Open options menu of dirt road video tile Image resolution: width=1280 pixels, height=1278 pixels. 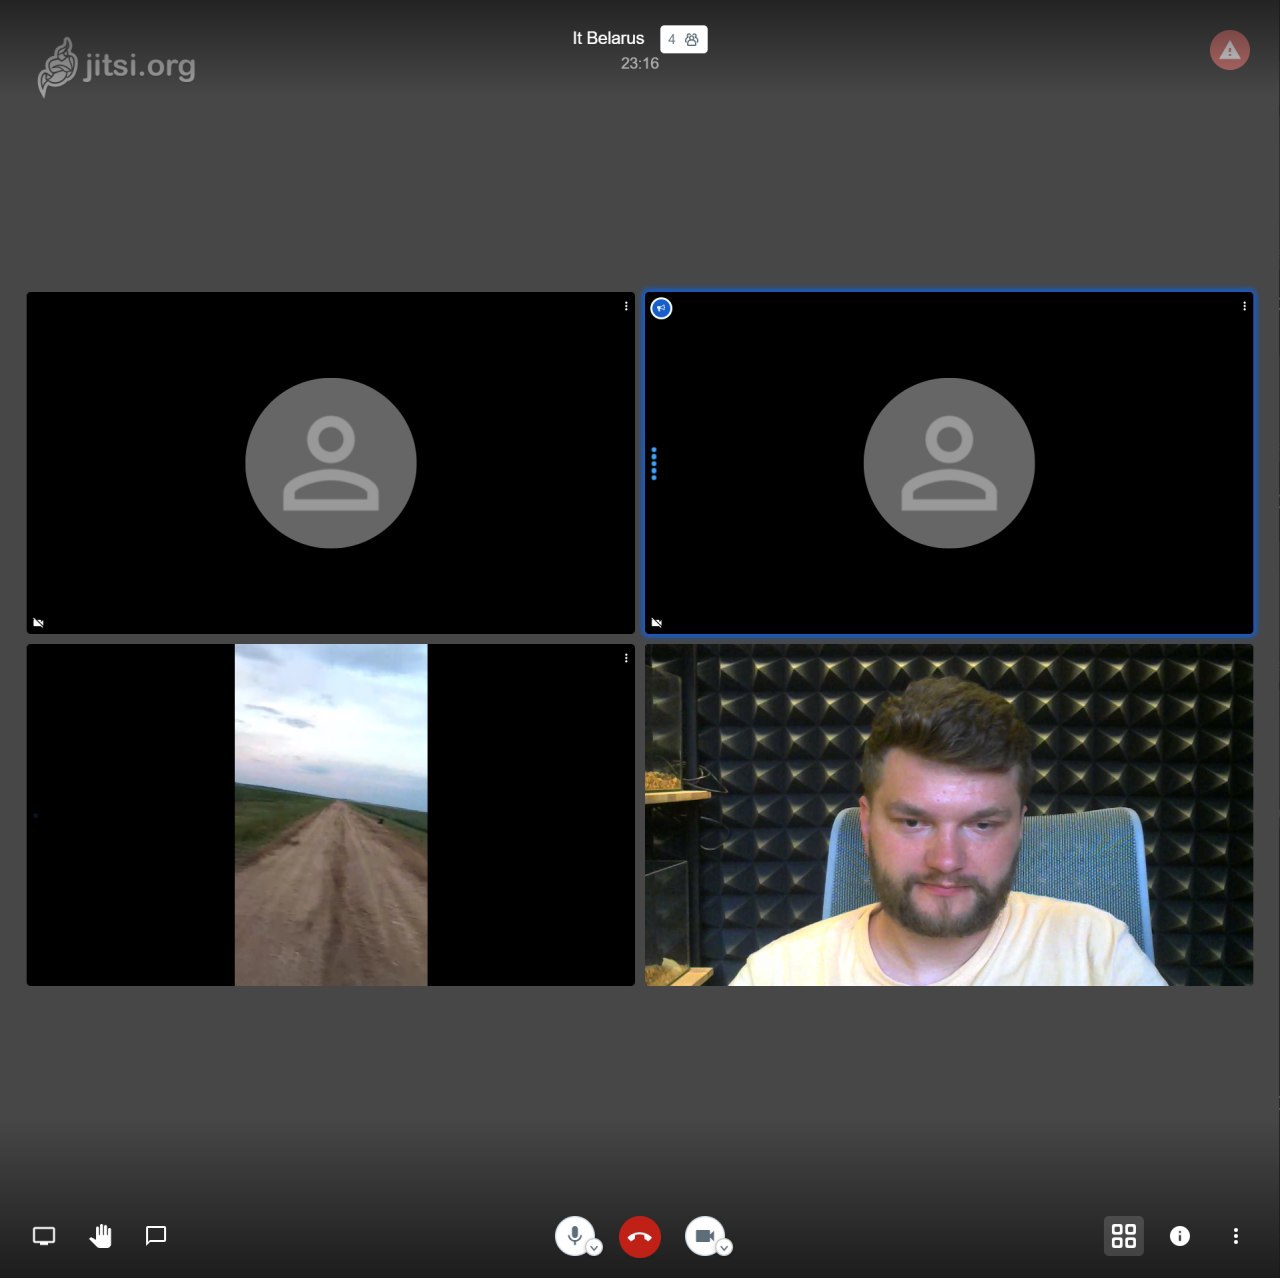[626, 658]
